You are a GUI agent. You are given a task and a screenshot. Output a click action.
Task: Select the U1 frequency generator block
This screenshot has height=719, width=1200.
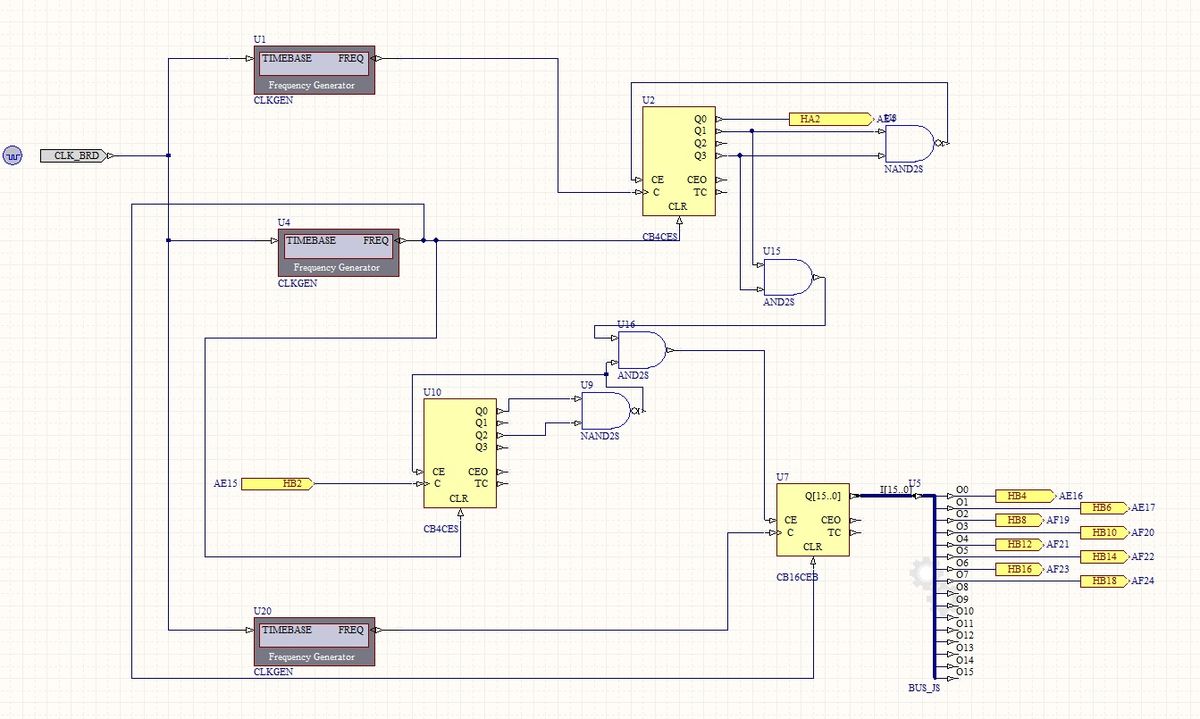315,70
